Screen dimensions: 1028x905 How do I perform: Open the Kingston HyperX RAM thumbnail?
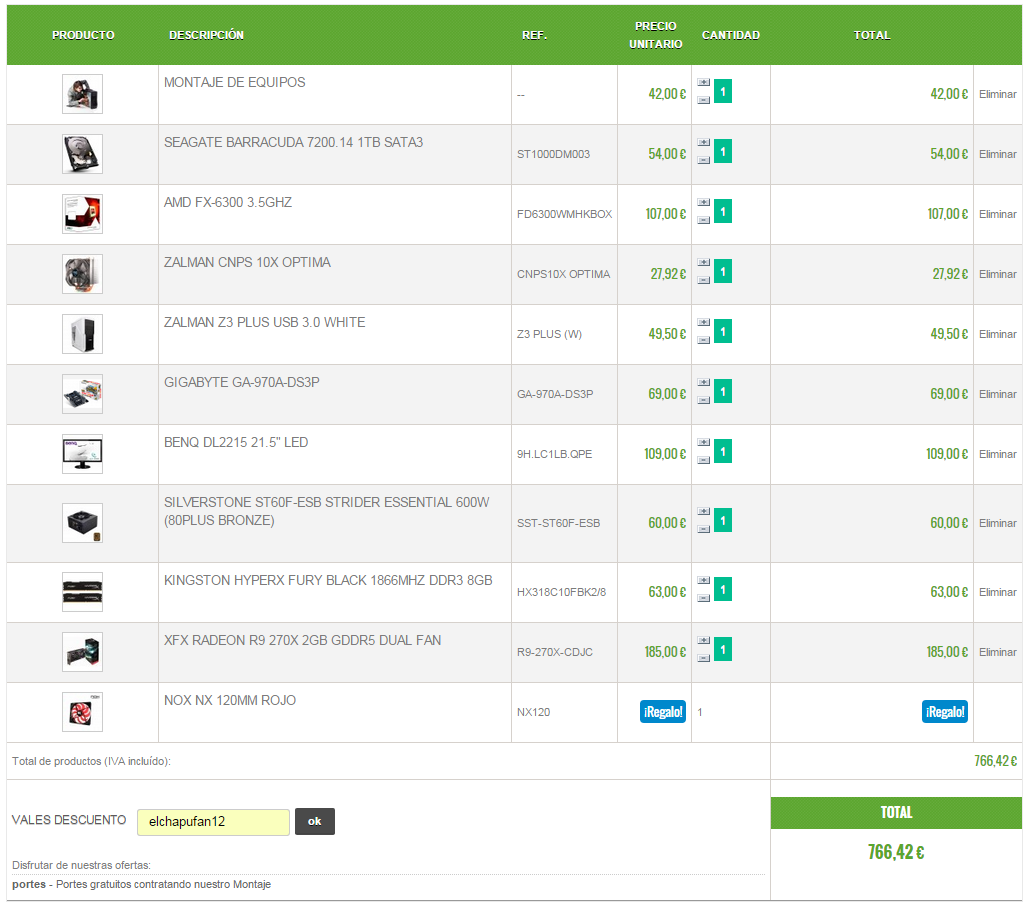(x=83, y=592)
